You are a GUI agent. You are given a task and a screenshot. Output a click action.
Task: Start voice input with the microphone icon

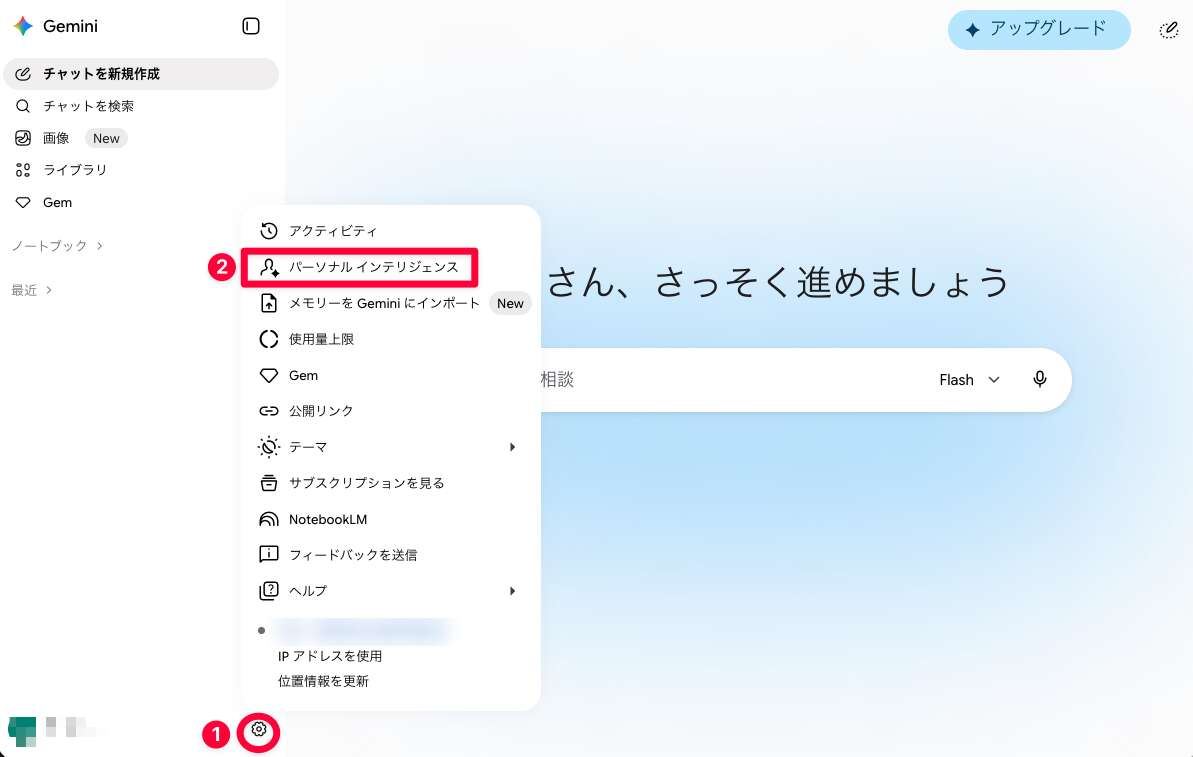pos(1039,379)
